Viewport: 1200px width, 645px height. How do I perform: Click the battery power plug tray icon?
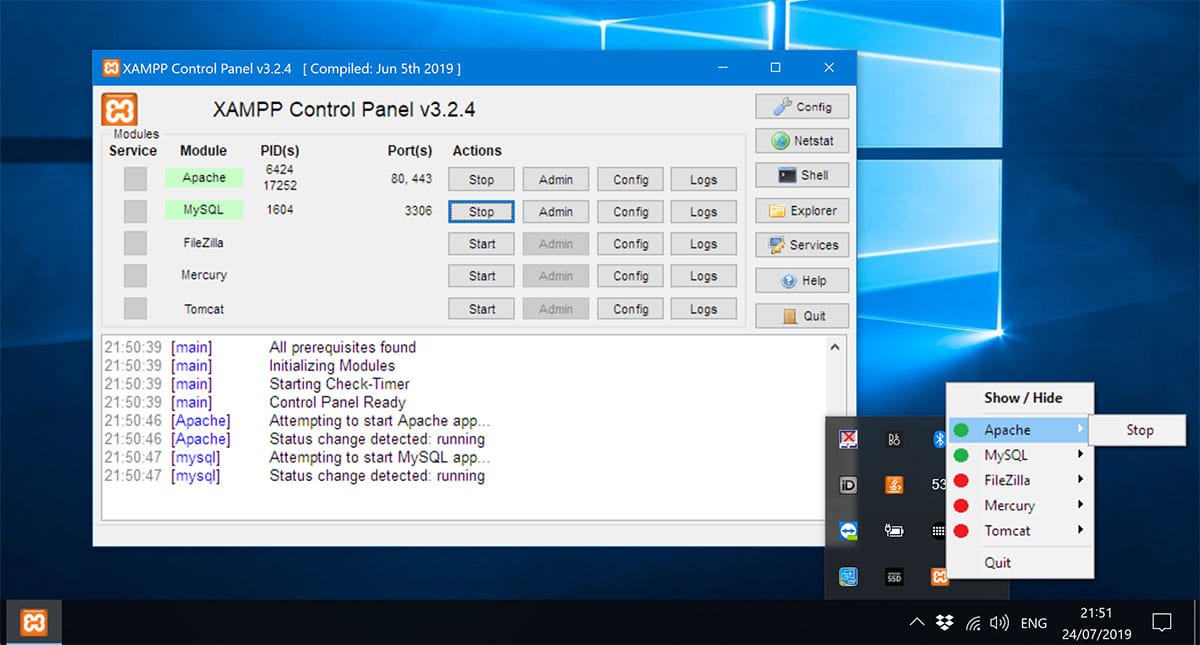click(894, 531)
